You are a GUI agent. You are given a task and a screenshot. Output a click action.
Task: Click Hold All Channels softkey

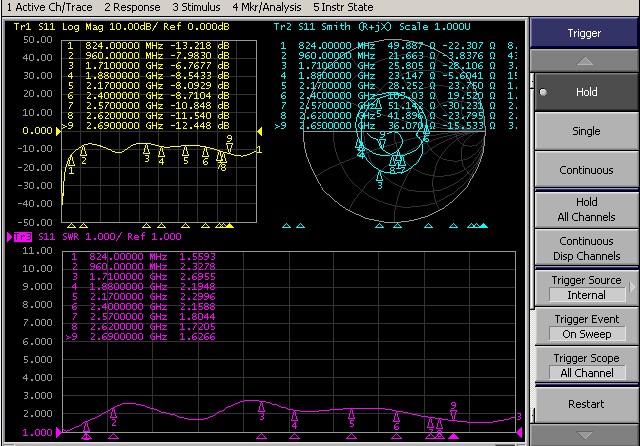click(x=586, y=209)
